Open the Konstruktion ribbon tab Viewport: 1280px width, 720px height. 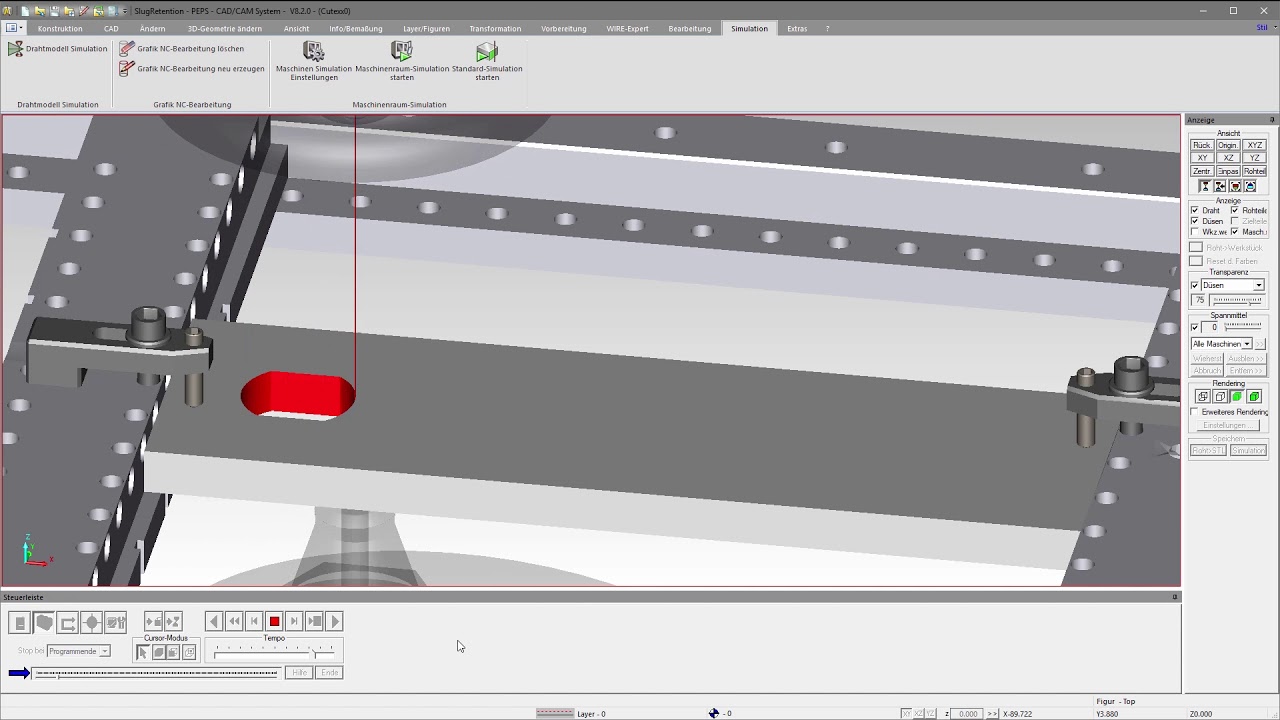coord(60,28)
